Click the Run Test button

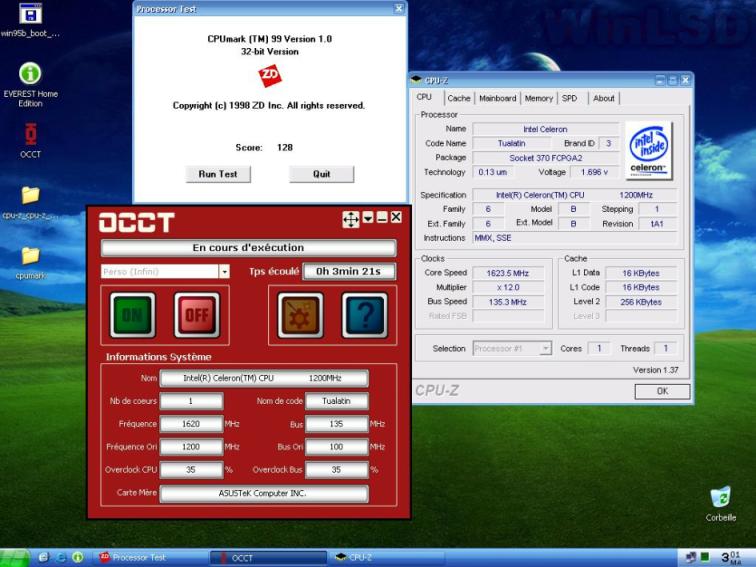tap(217, 174)
